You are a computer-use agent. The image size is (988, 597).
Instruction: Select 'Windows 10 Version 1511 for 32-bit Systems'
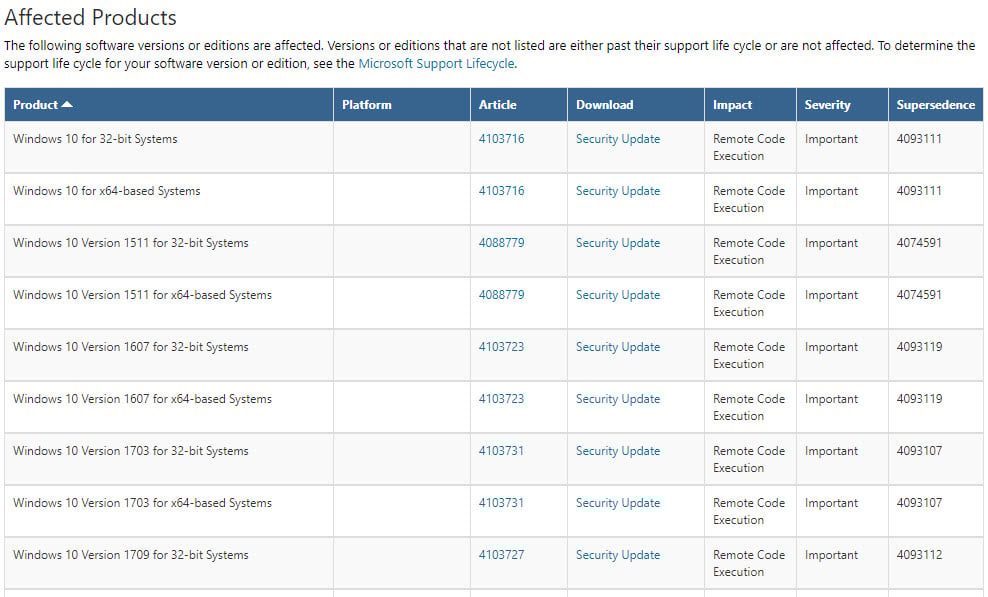point(130,243)
